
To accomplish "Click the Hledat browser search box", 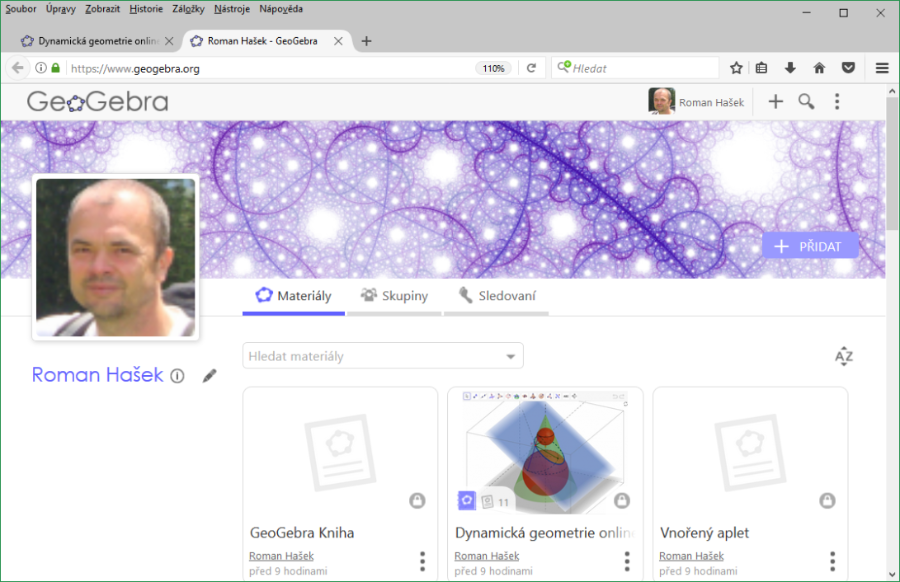I will pyautogui.click(x=635, y=68).
